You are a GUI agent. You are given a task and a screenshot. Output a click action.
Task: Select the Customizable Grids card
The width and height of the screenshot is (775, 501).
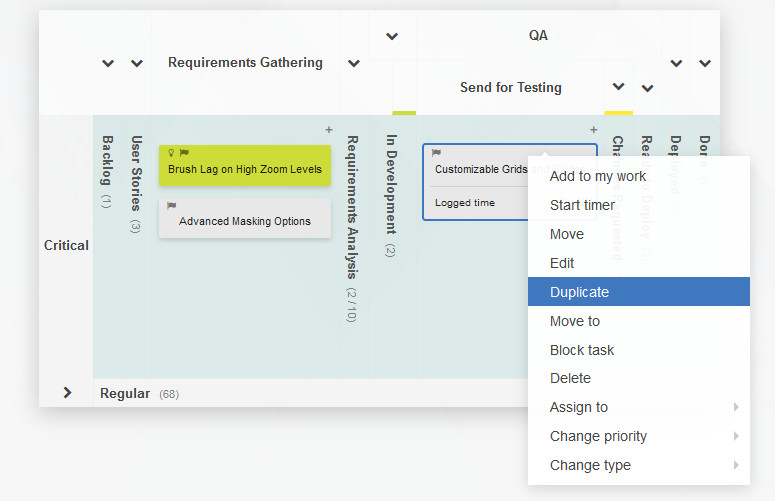pyautogui.click(x=475, y=182)
